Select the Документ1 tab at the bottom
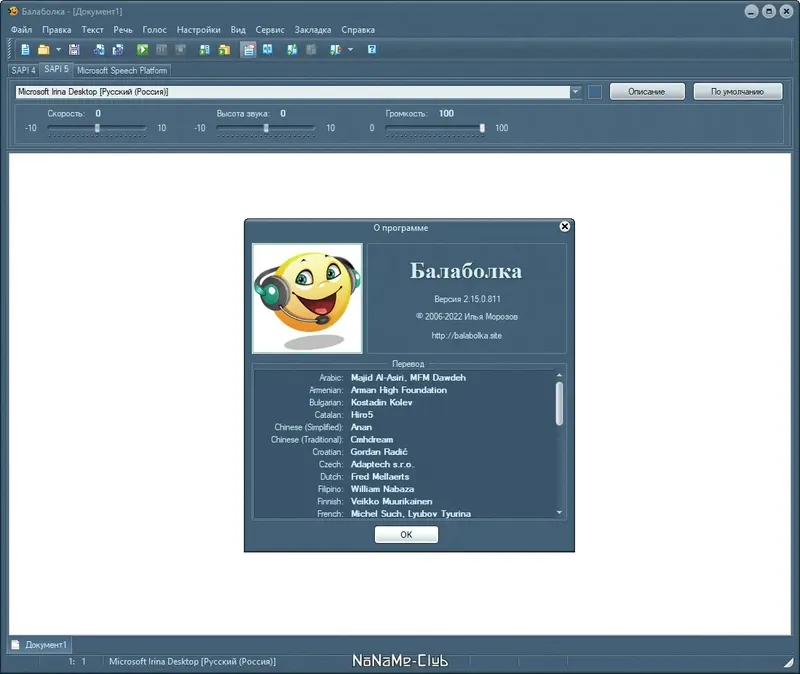The width and height of the screenshot is (800, 674). [39, 645]
